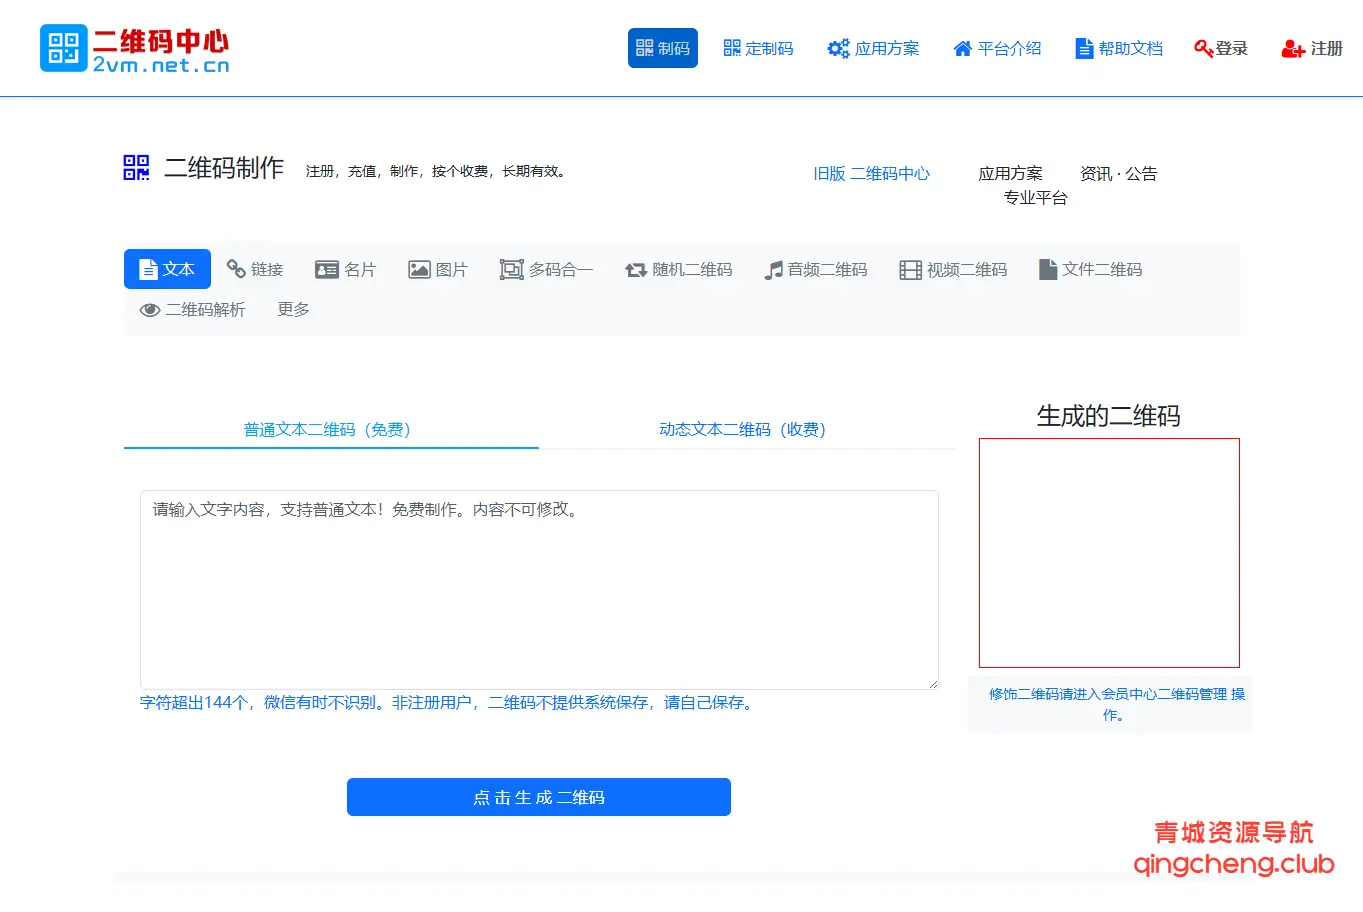The image size is (1363, 912).
Task: Open the 随机二维码 random QR tool
Action: [678, 269]
